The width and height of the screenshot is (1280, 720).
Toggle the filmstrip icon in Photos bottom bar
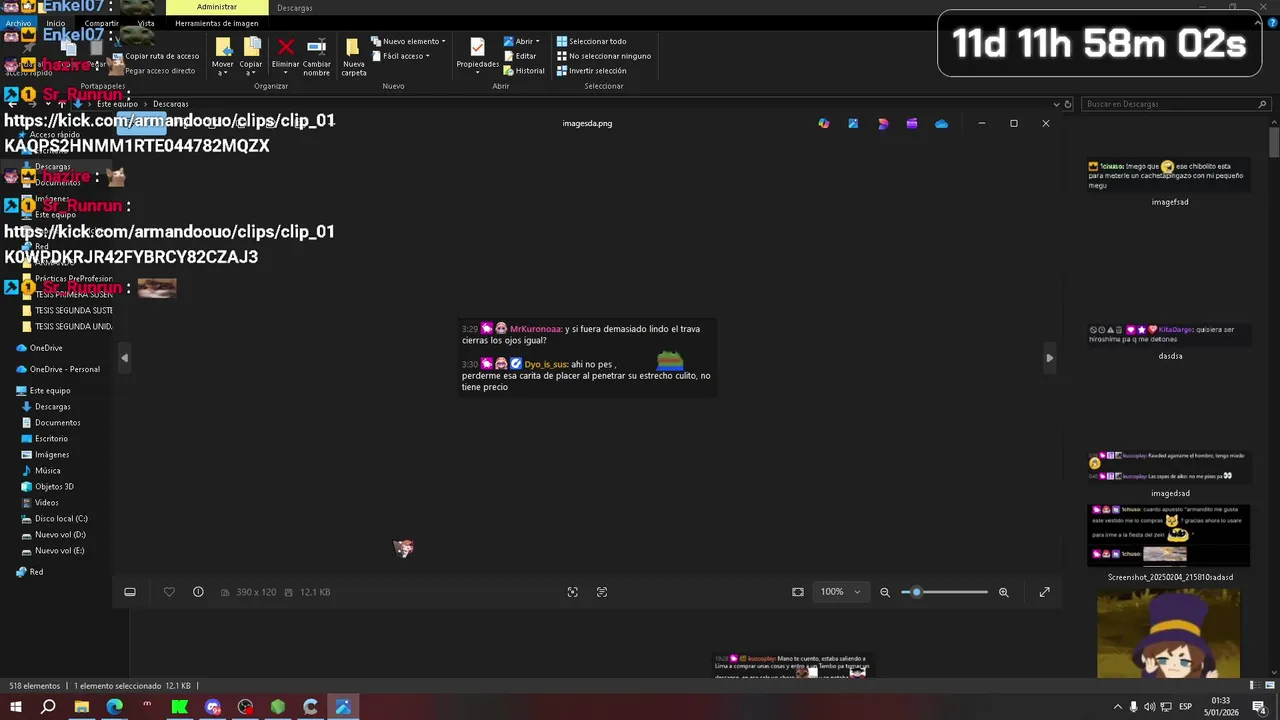tap(130, 592)
